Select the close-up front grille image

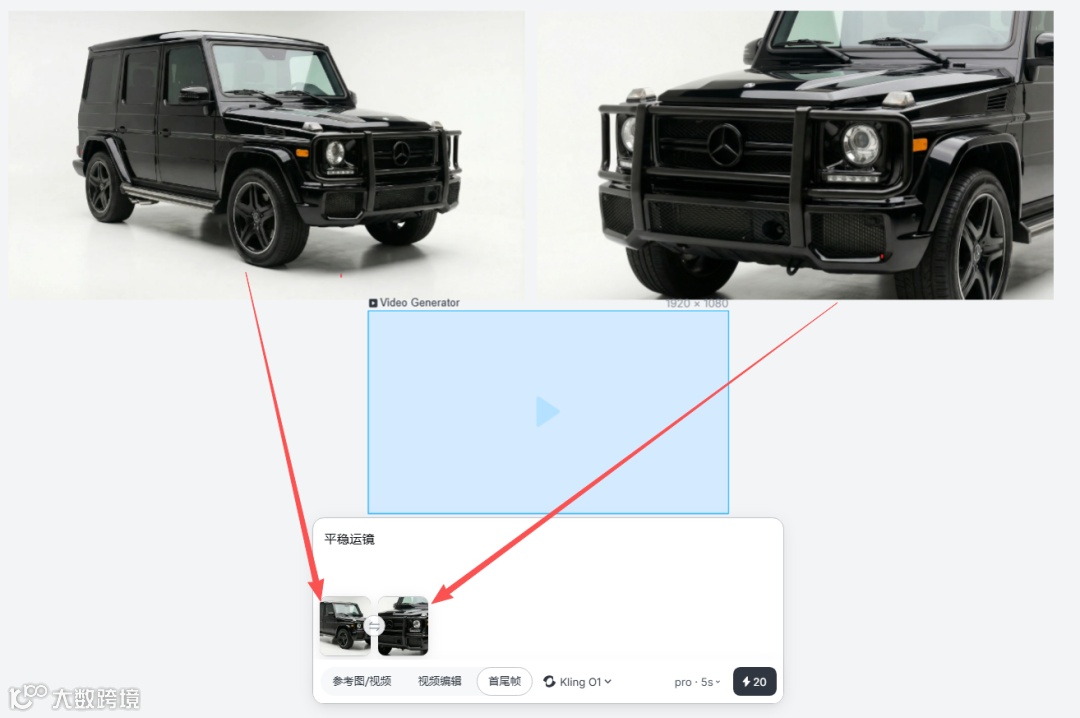(796, 154)
